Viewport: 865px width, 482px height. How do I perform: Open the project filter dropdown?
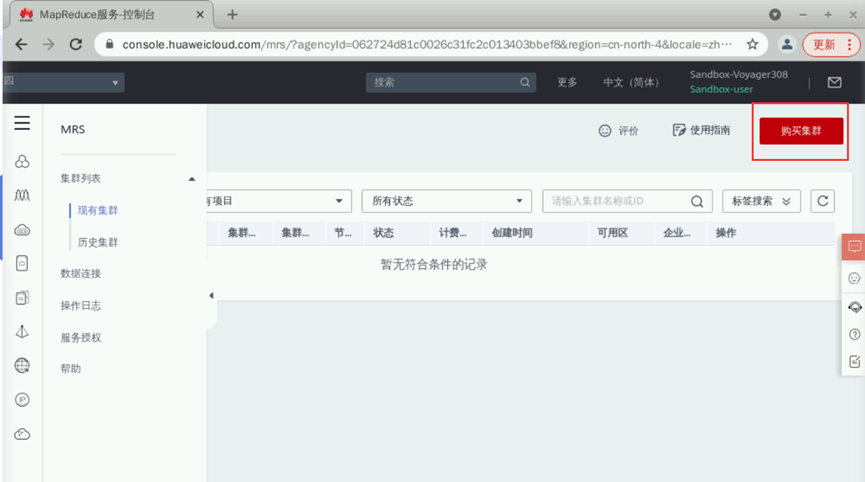(x=279, y=201)
